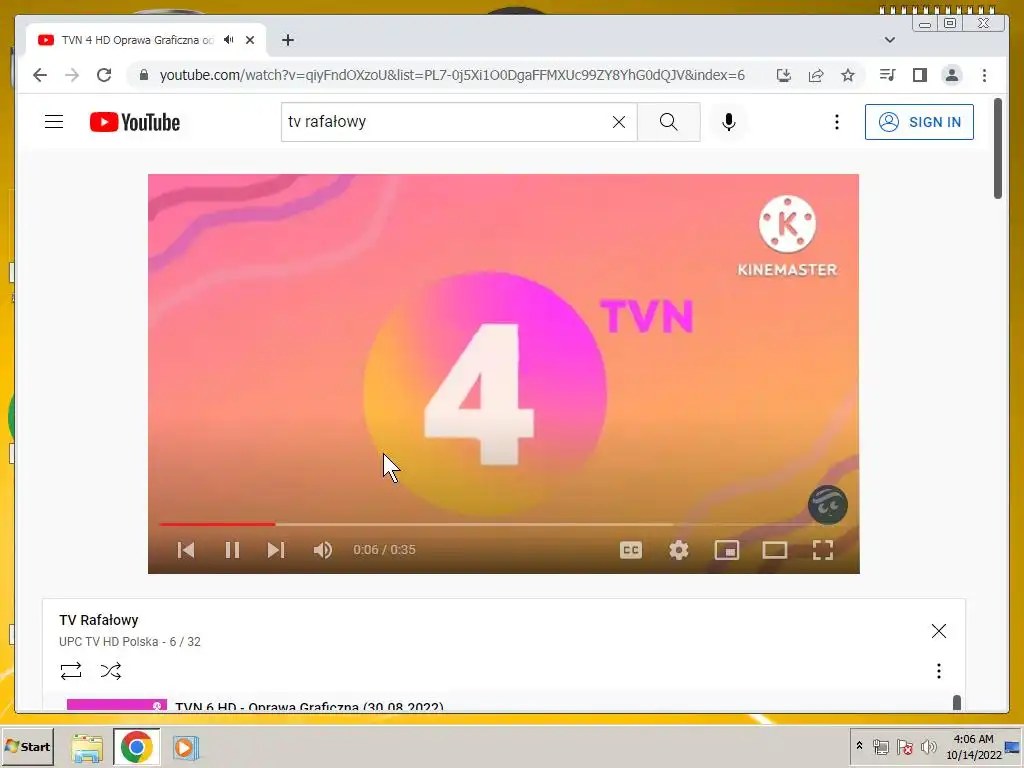This screenshot has height=768, width=1024.
Task: Share this page icon
Action: coord(816,75)
